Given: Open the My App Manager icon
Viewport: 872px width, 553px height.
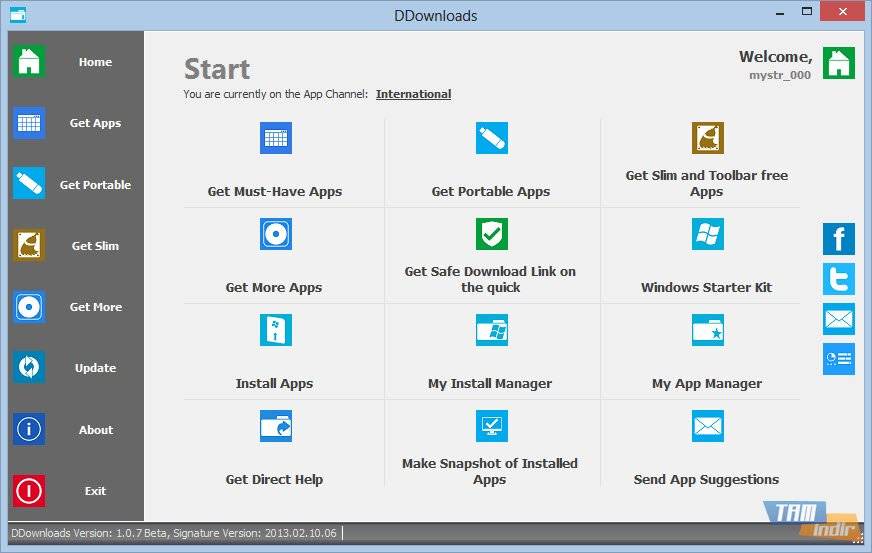Looking at the screenshot, I should coord(707,330).
